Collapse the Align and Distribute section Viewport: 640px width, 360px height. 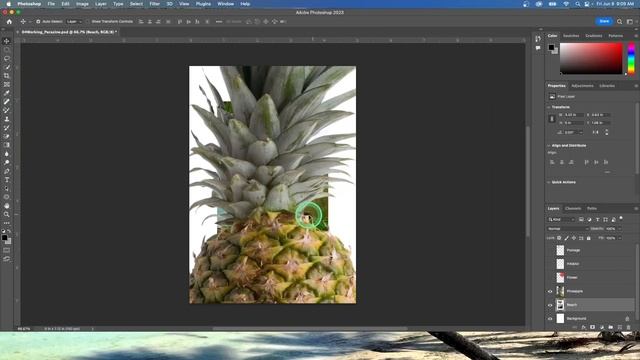coord(549,146)
